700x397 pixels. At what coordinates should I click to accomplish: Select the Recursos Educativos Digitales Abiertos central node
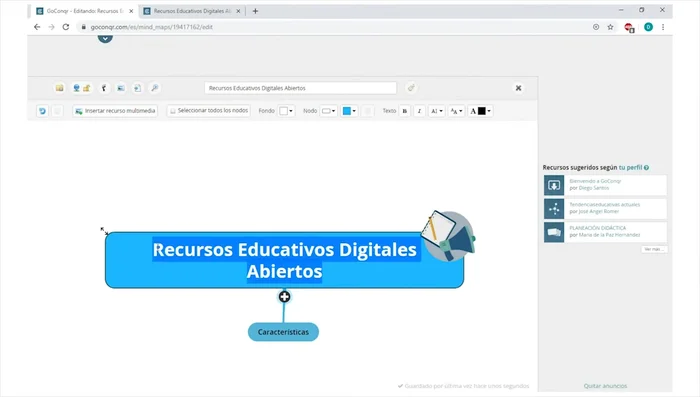tap(284, 260)
